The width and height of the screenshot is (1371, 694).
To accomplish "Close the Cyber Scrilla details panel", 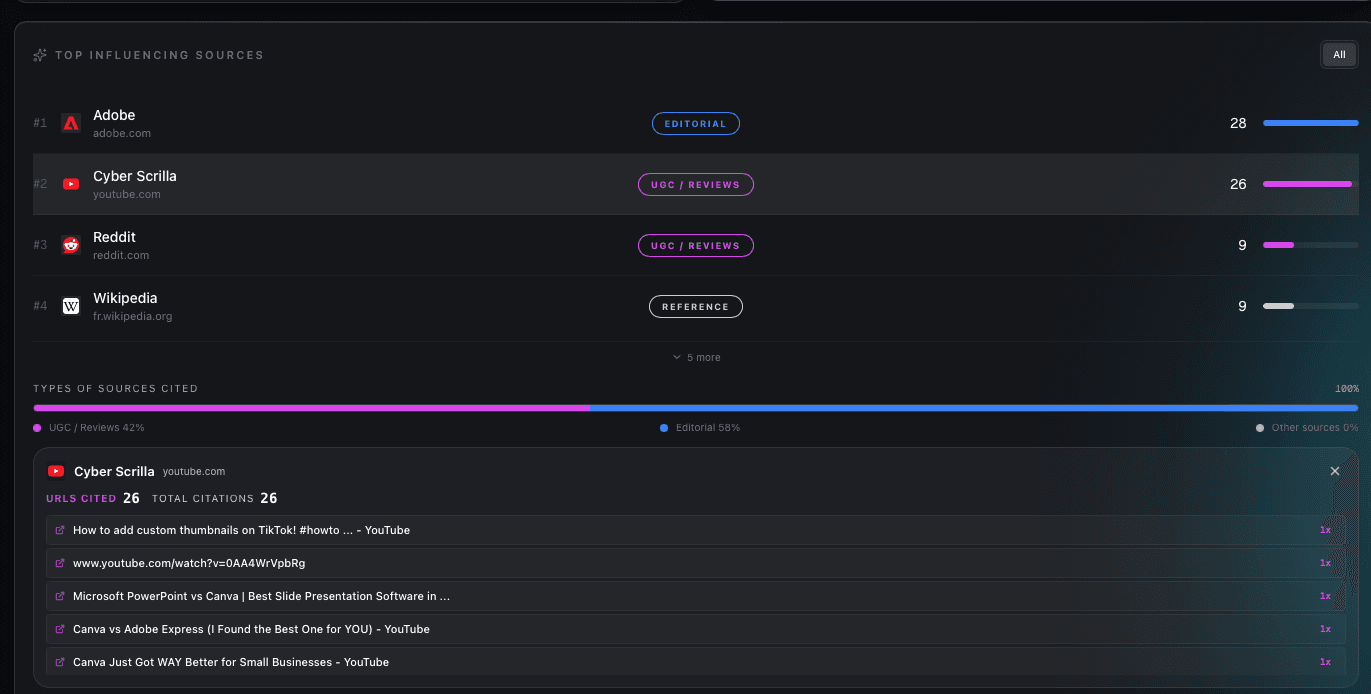I will [x=1334, y=471].
